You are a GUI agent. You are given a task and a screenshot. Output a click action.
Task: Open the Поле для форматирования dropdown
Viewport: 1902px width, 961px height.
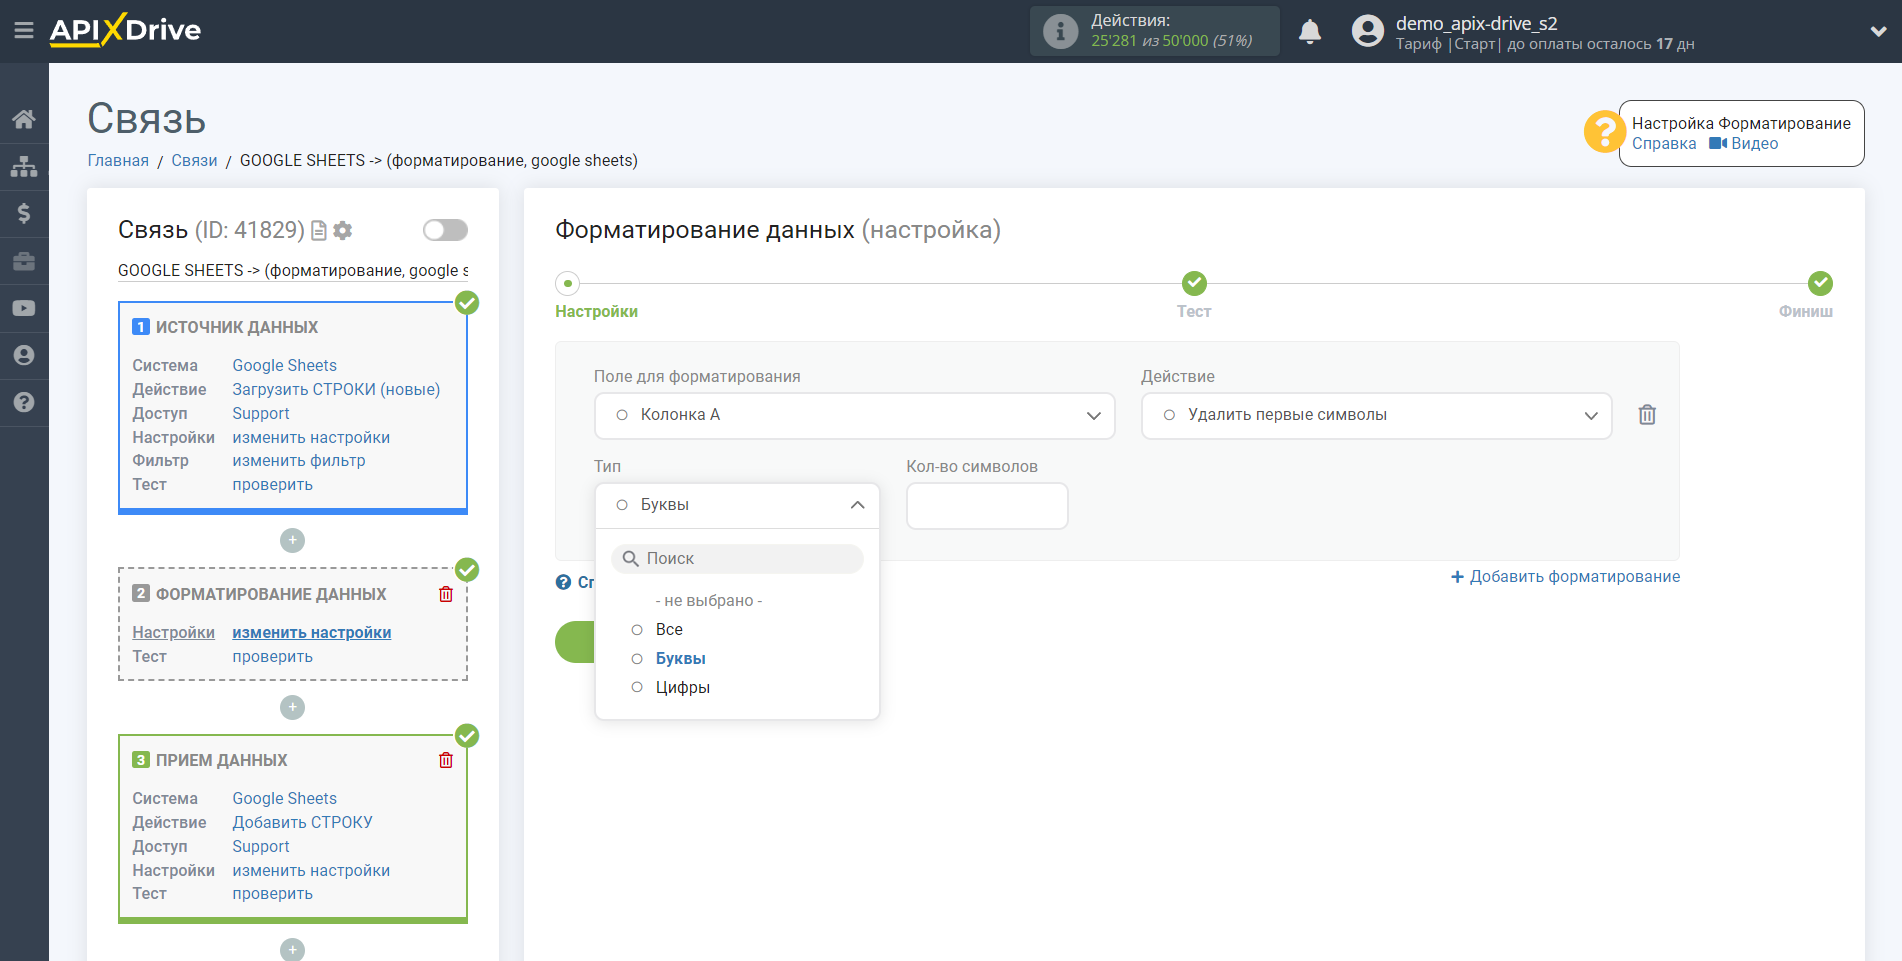point(855,415)
